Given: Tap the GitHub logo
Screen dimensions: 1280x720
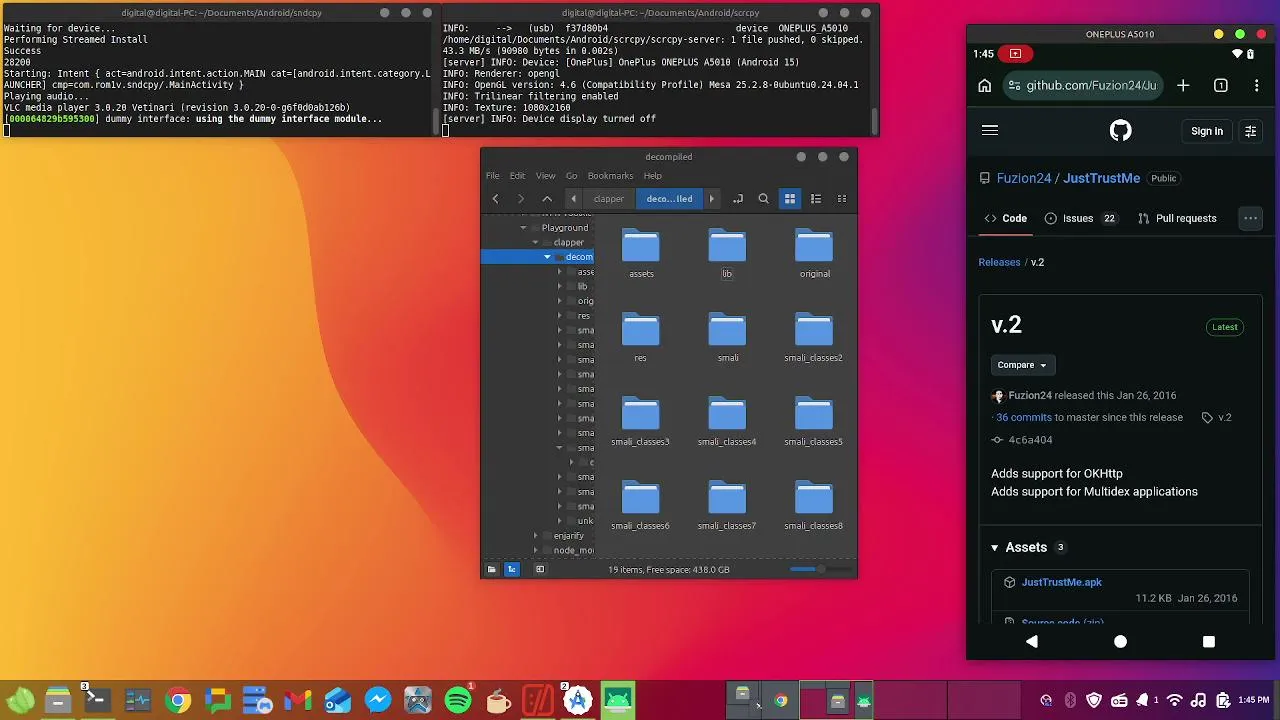Looking at the screenshot, I should point(1120,131).
